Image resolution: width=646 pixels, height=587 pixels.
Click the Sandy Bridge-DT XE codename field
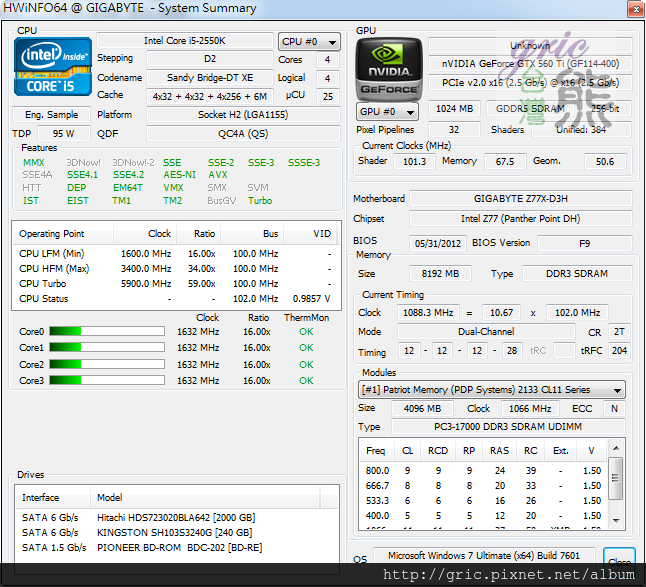tap(210, 77)
